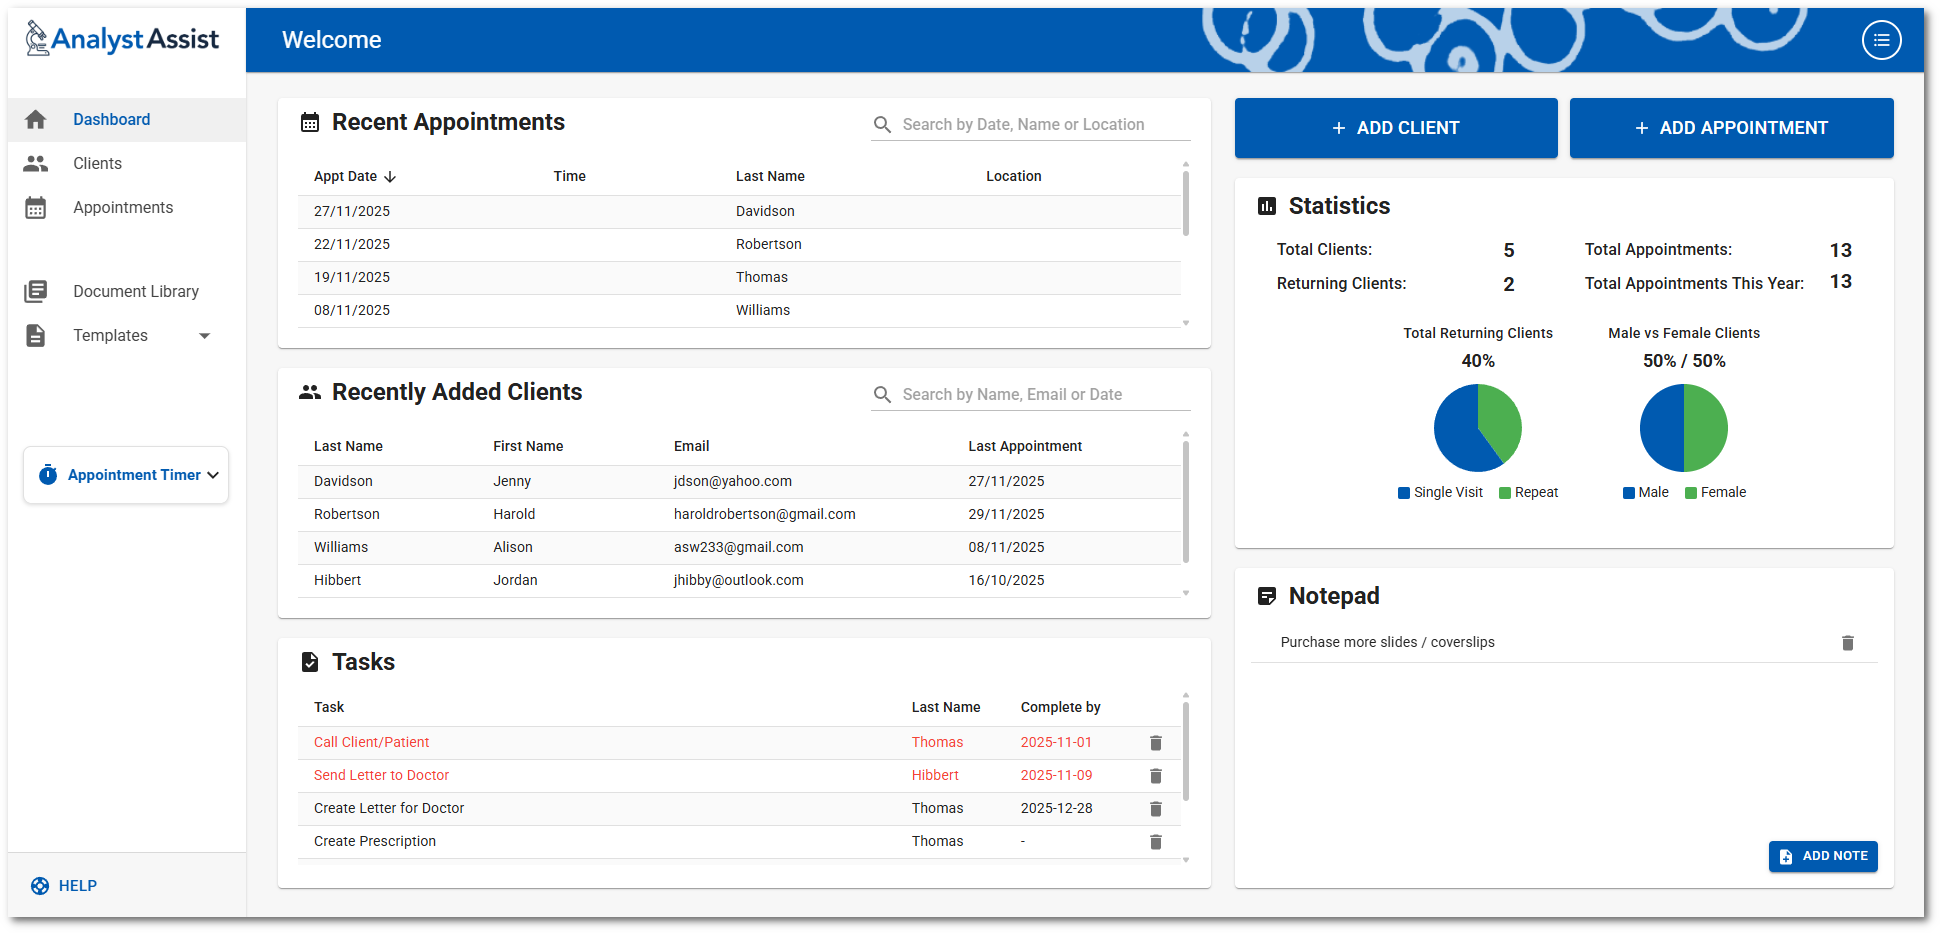Open the menu icon in top right corner
Viewport: 1940px width, 933px height.
[x=1882, y=40]
